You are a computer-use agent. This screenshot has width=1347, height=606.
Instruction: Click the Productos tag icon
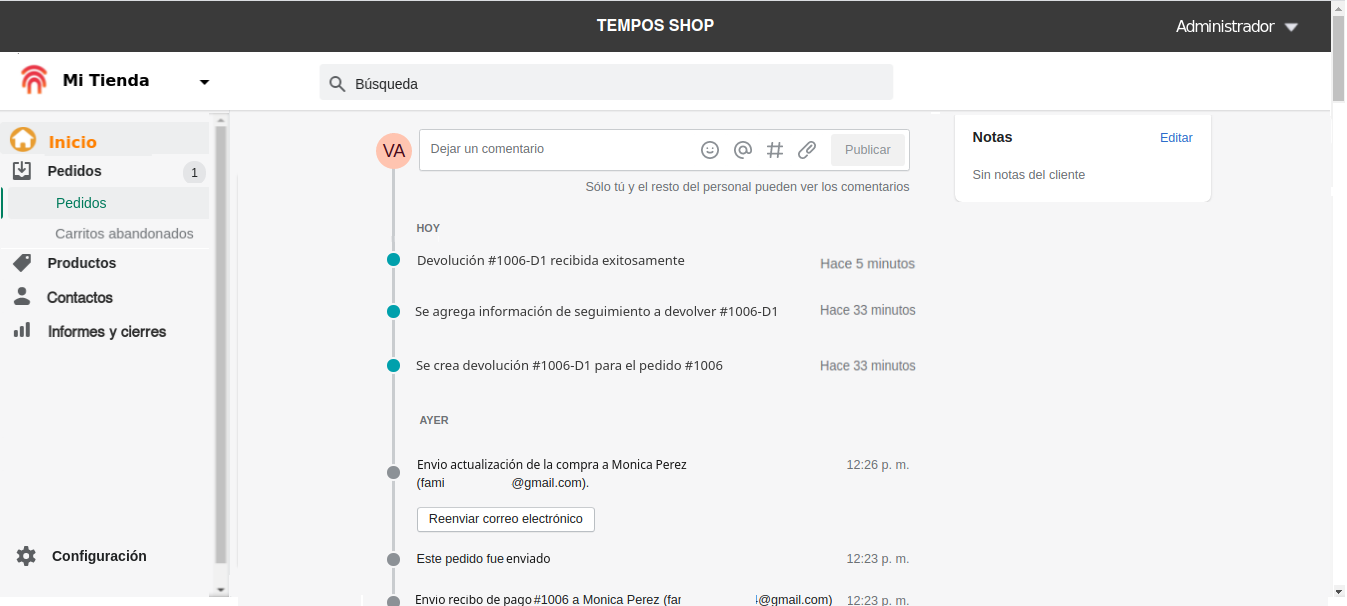(x=22, y=263)
